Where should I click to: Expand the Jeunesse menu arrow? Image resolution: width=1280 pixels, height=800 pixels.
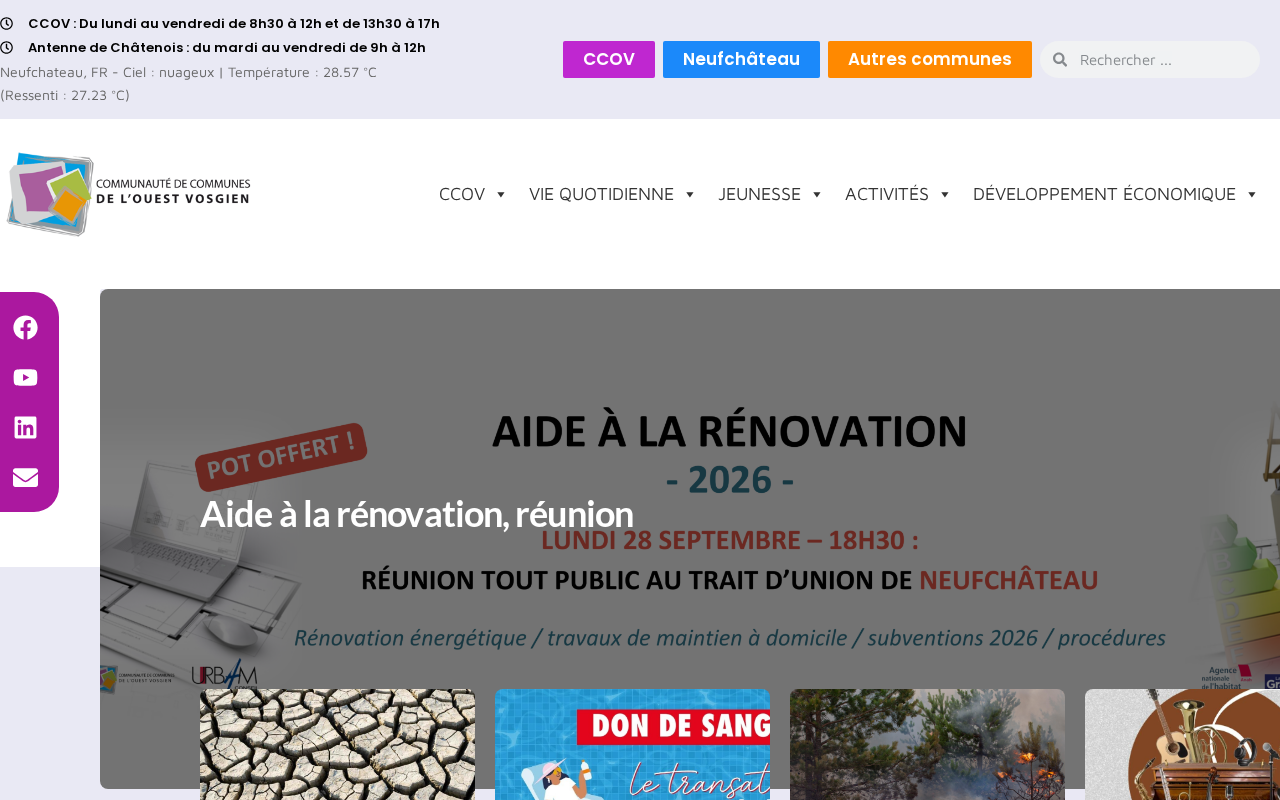pyautogui.click(x=816, y=194)
